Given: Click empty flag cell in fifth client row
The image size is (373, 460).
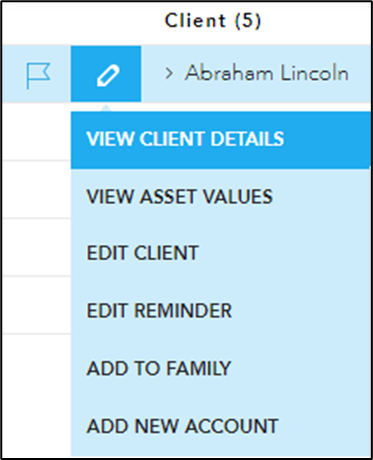Looking at the screenshot, I should pos(36,305).
